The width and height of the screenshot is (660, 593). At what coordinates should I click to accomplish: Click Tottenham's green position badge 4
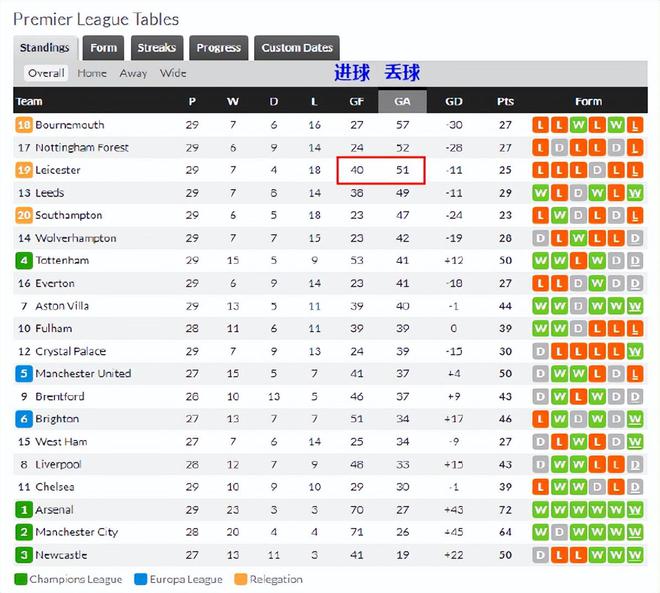24,260
